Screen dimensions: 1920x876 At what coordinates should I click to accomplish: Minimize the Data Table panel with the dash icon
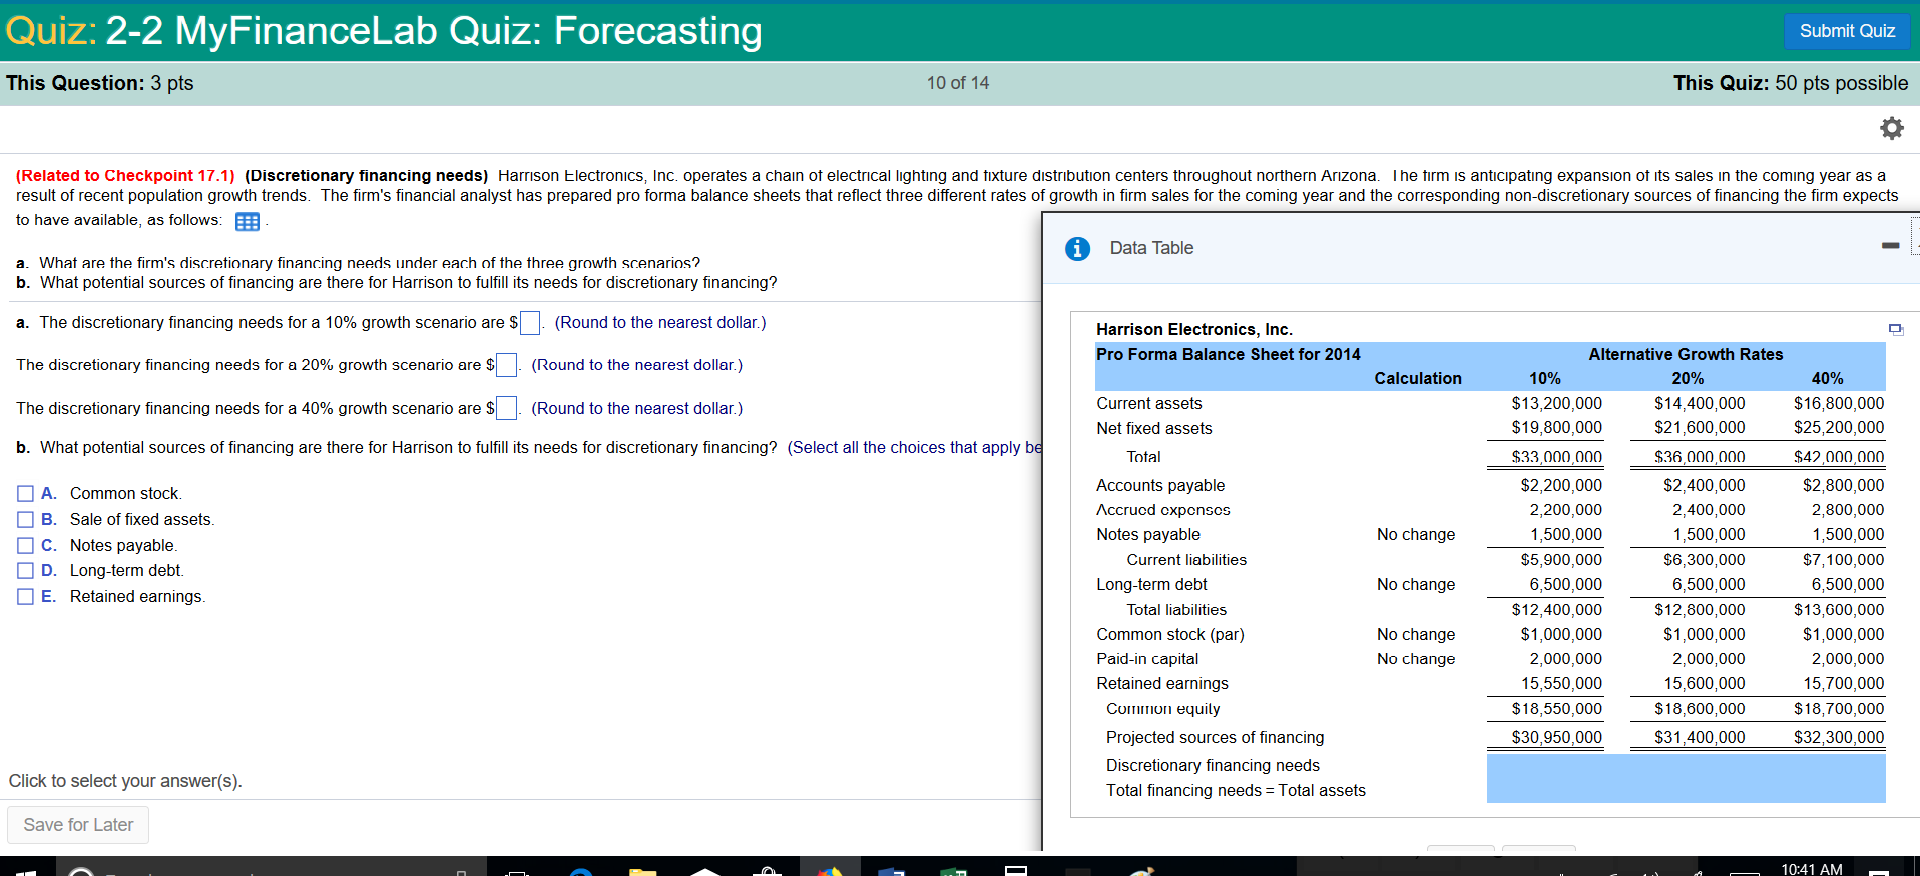pos(1890,245)
